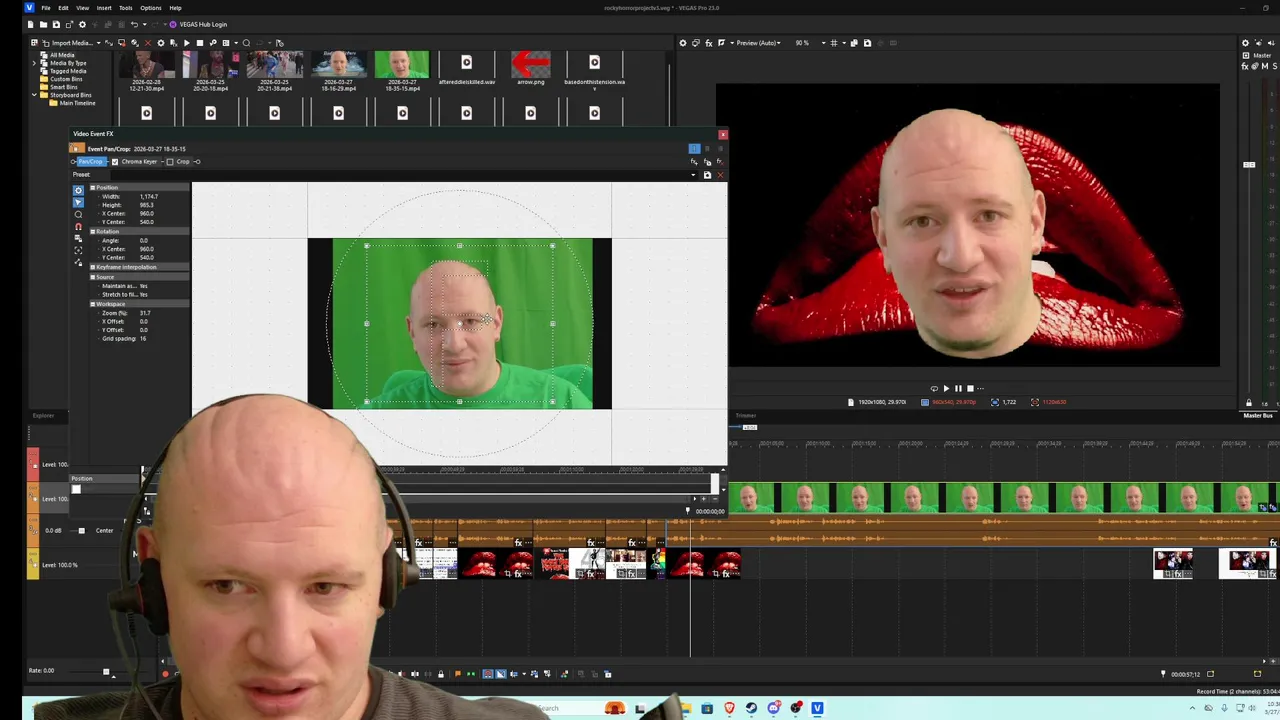Collapse the Workspace property group

pos(93,304)
